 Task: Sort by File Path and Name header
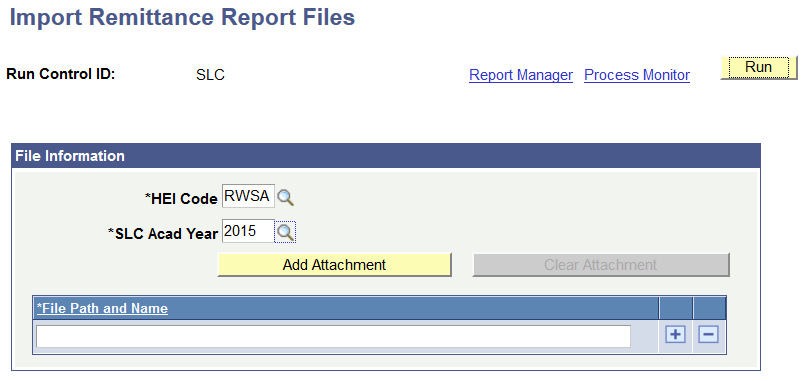(102, 309)
